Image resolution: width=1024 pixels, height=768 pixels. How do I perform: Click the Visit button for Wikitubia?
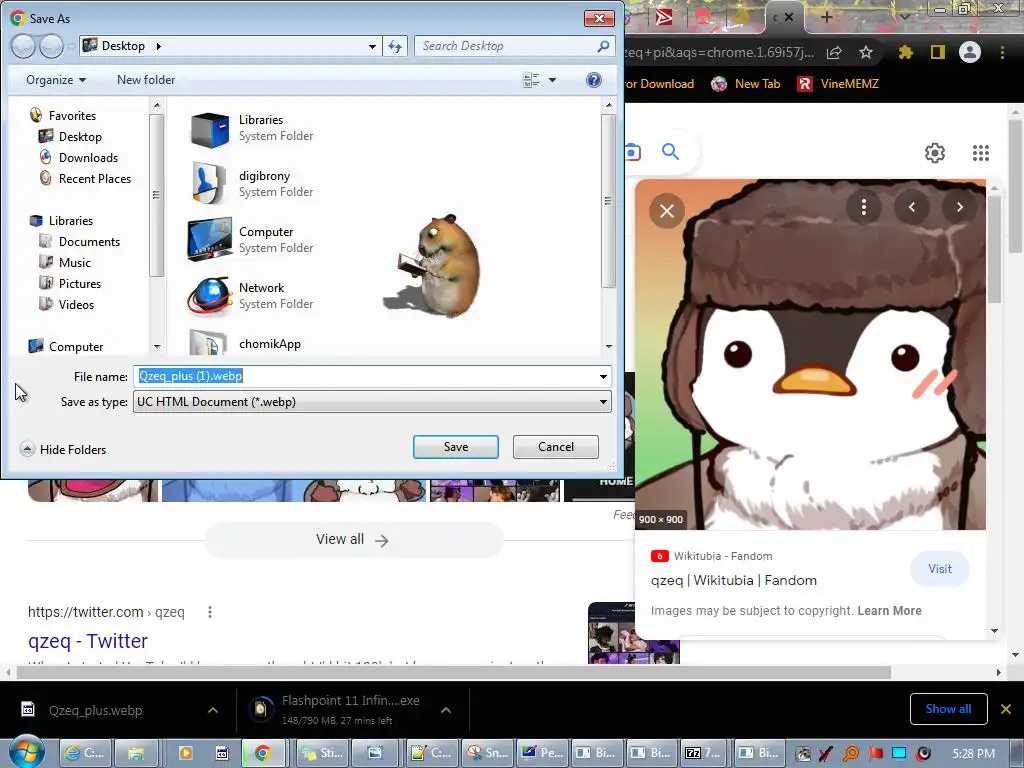coord(940,569)
